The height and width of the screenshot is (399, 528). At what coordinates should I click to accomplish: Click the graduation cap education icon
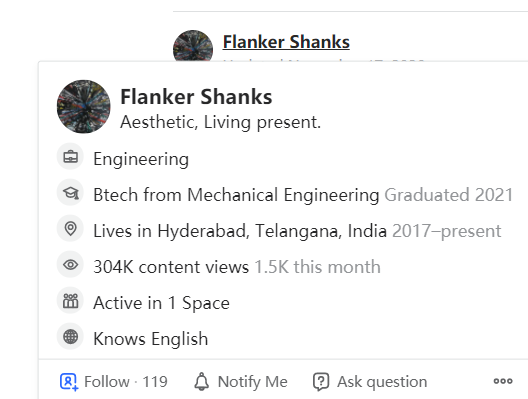pyautogui.click(x=70, y=193)
